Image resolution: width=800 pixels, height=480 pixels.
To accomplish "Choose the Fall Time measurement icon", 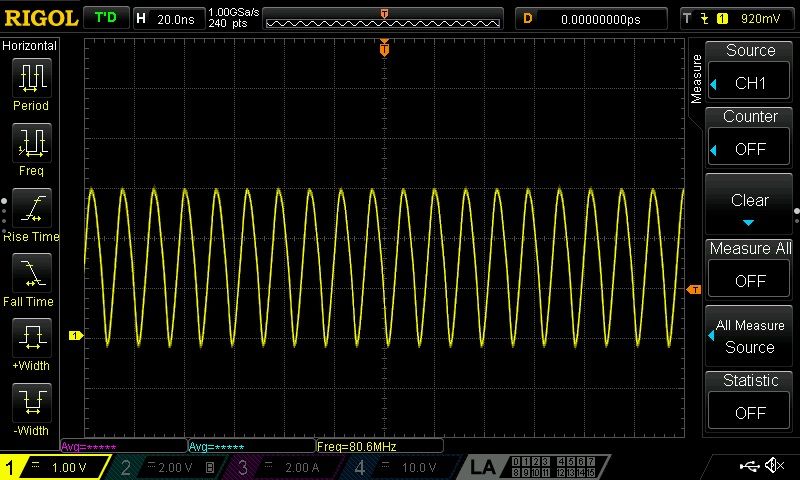I will click(32, 272).
